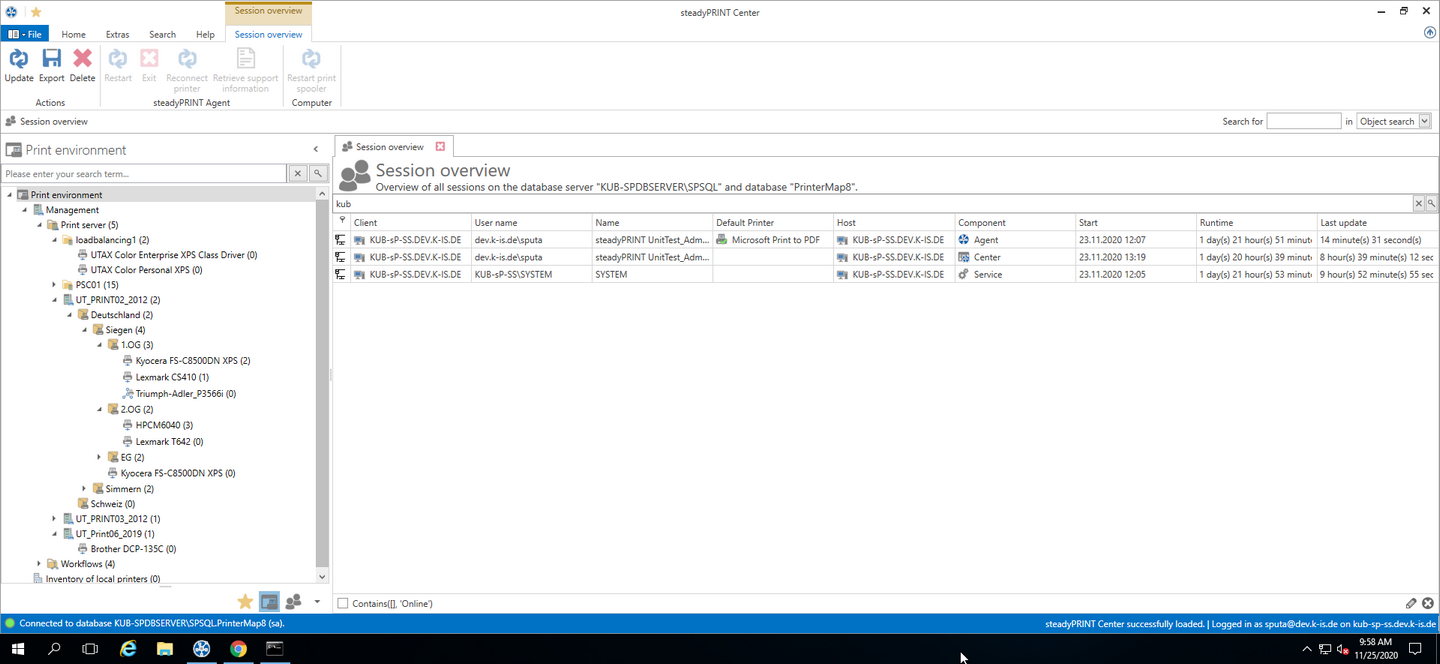This screenshot has width=1440, height=664.
Task: Select the print environment view icon
Action: pos(269,601)
